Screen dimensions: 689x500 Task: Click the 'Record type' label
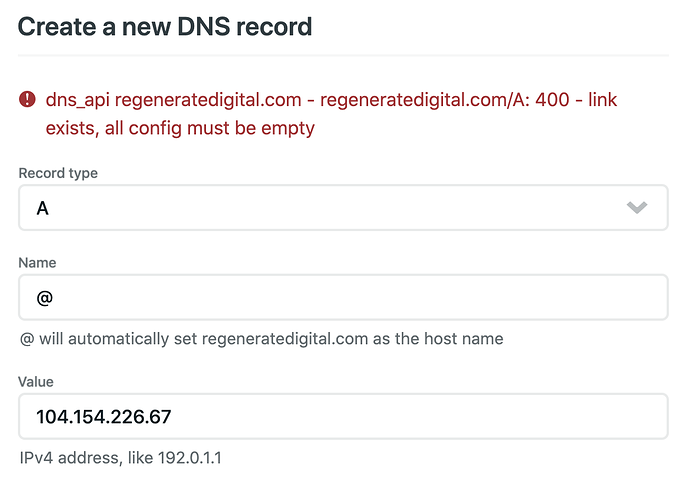point(58,173)
